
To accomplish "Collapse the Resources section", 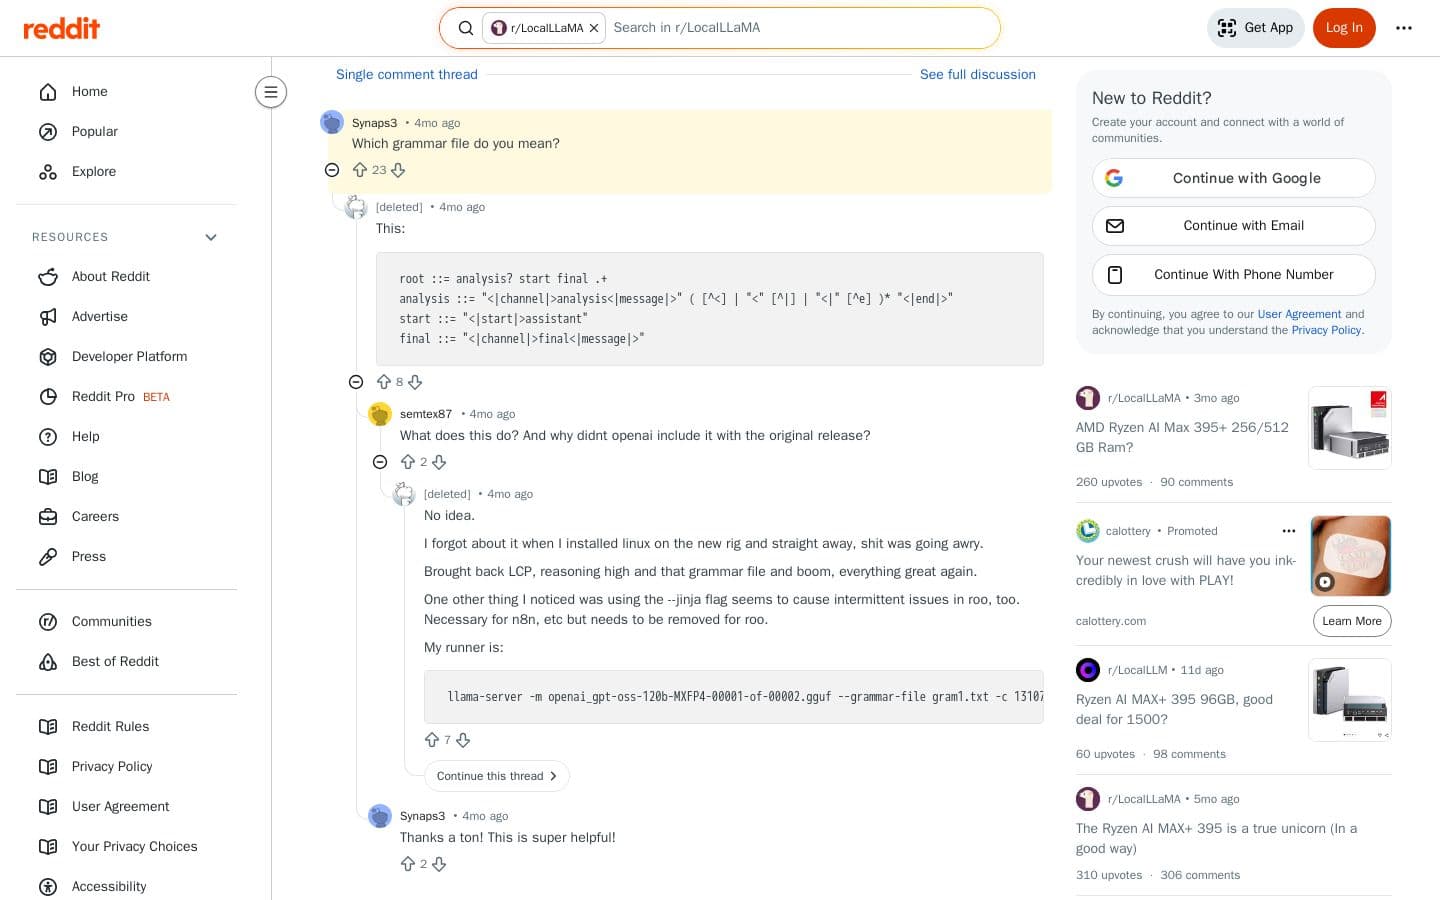I will (x=211, y=237).
